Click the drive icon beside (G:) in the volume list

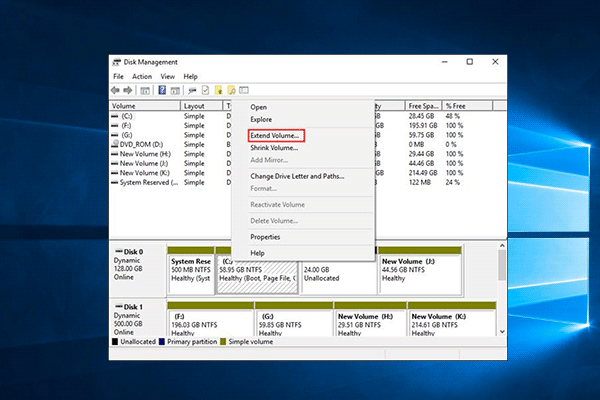pyautogui.click(x=114, y=135)
